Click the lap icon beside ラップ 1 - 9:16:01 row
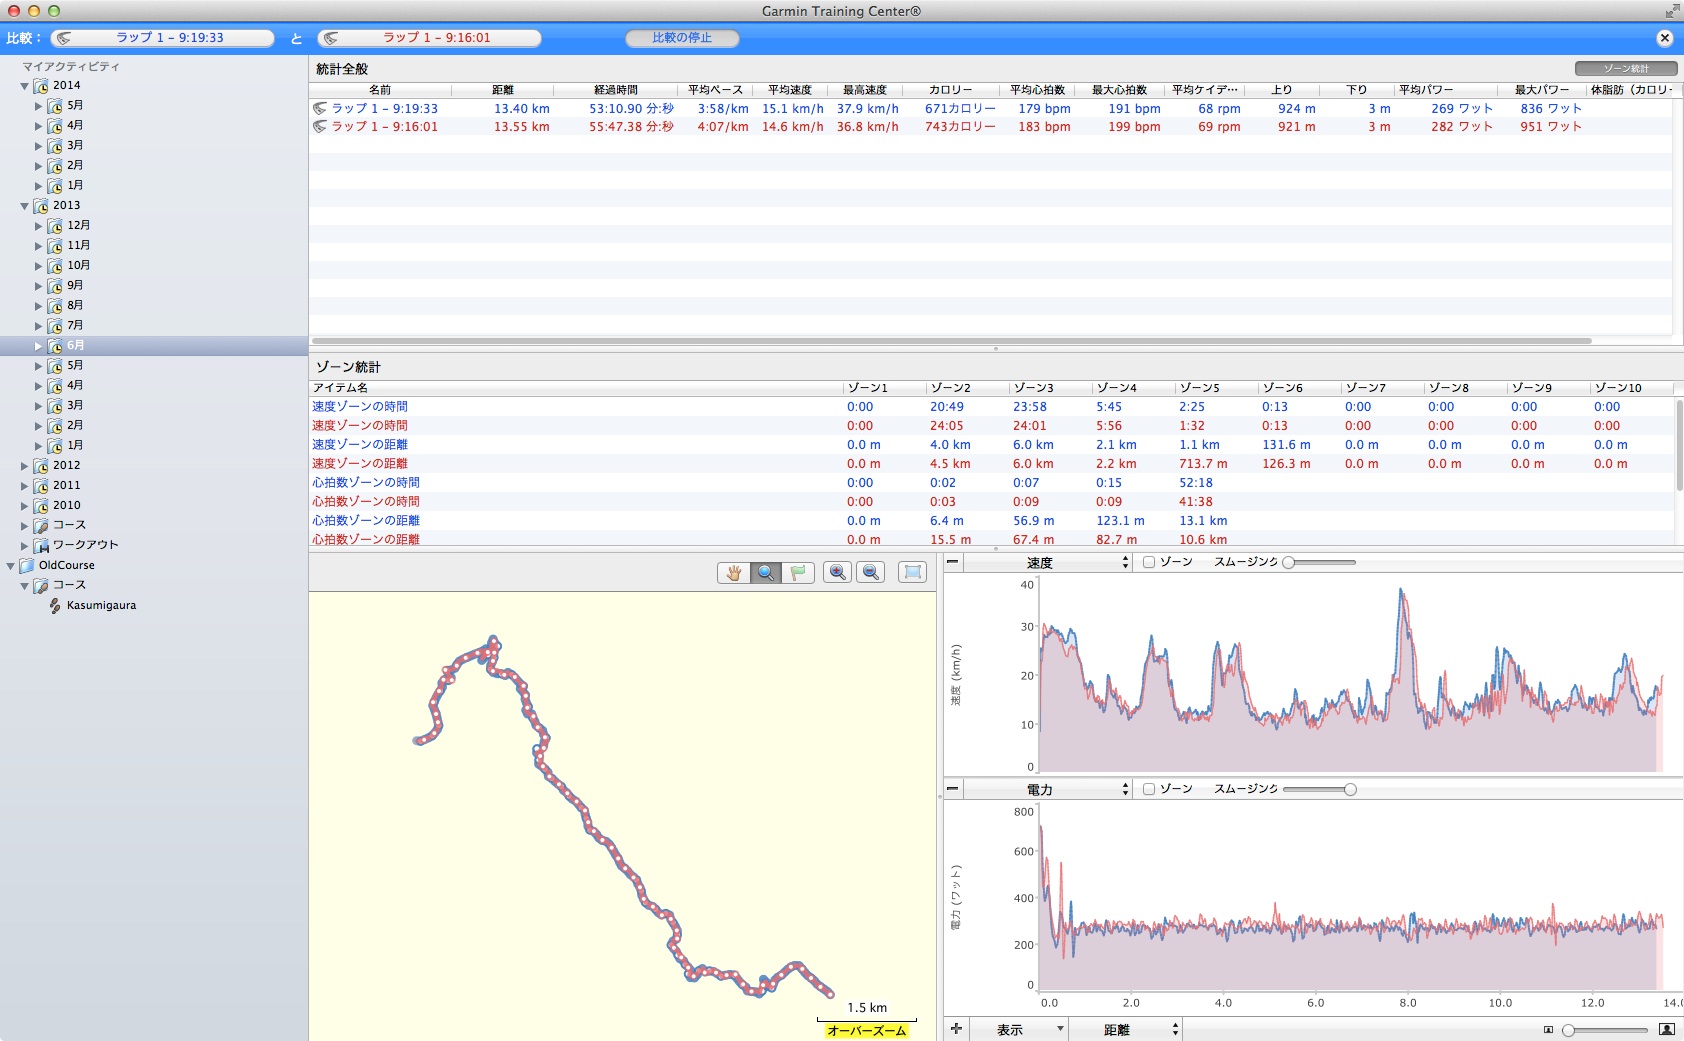The height and width of the screenshot is (1041, 1684). coord(320,127)
